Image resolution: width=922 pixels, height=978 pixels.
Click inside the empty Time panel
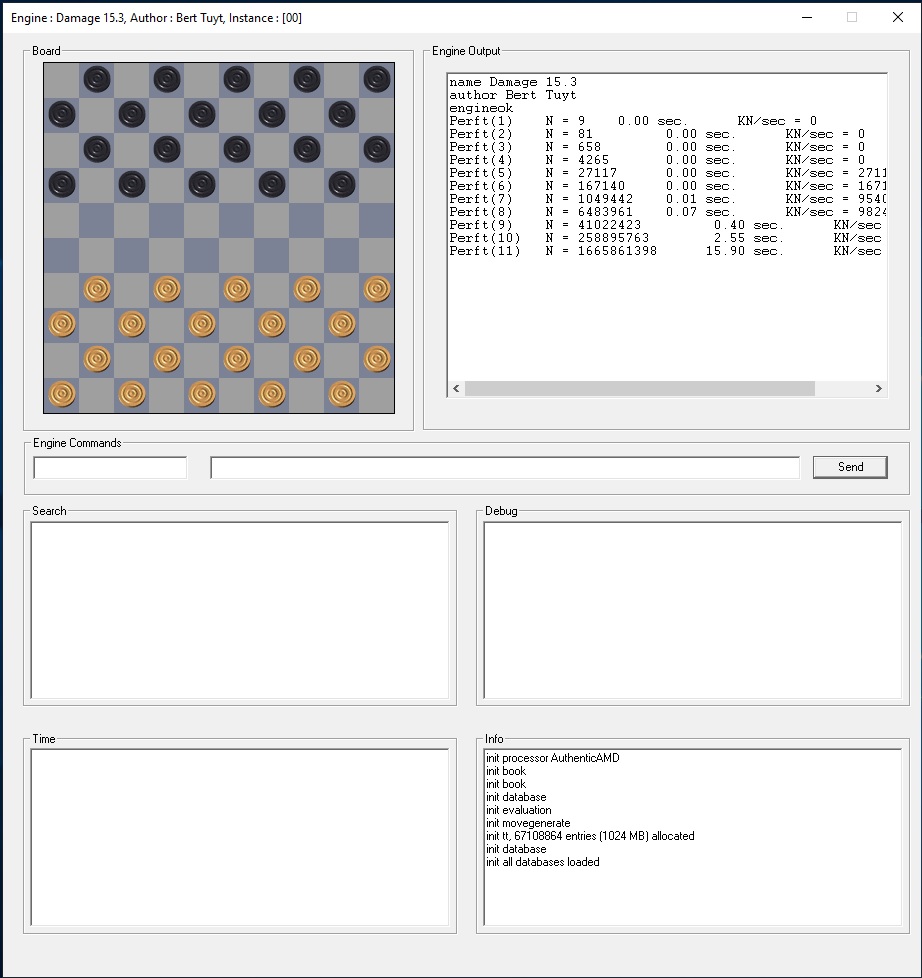pos(240,838)
